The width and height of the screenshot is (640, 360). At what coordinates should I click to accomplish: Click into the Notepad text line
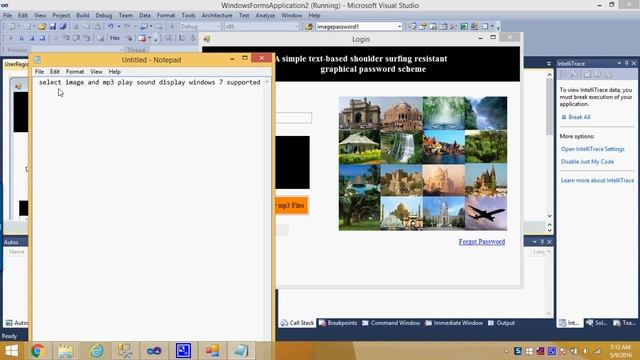pos(149,82)
